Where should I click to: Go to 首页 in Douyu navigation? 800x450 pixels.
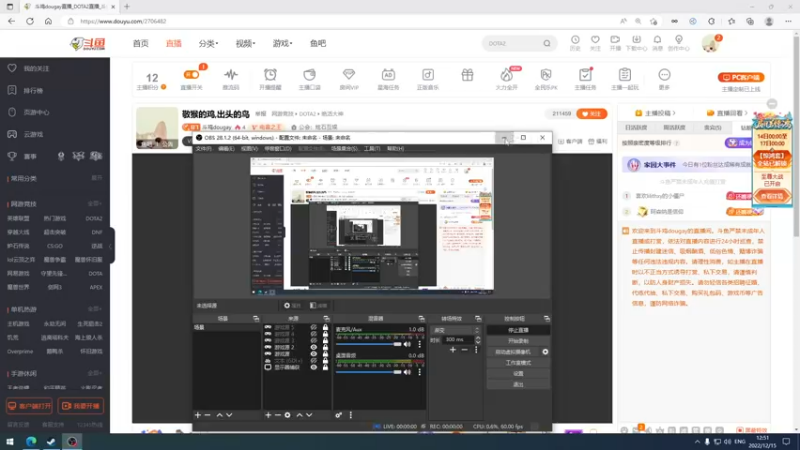140,43
